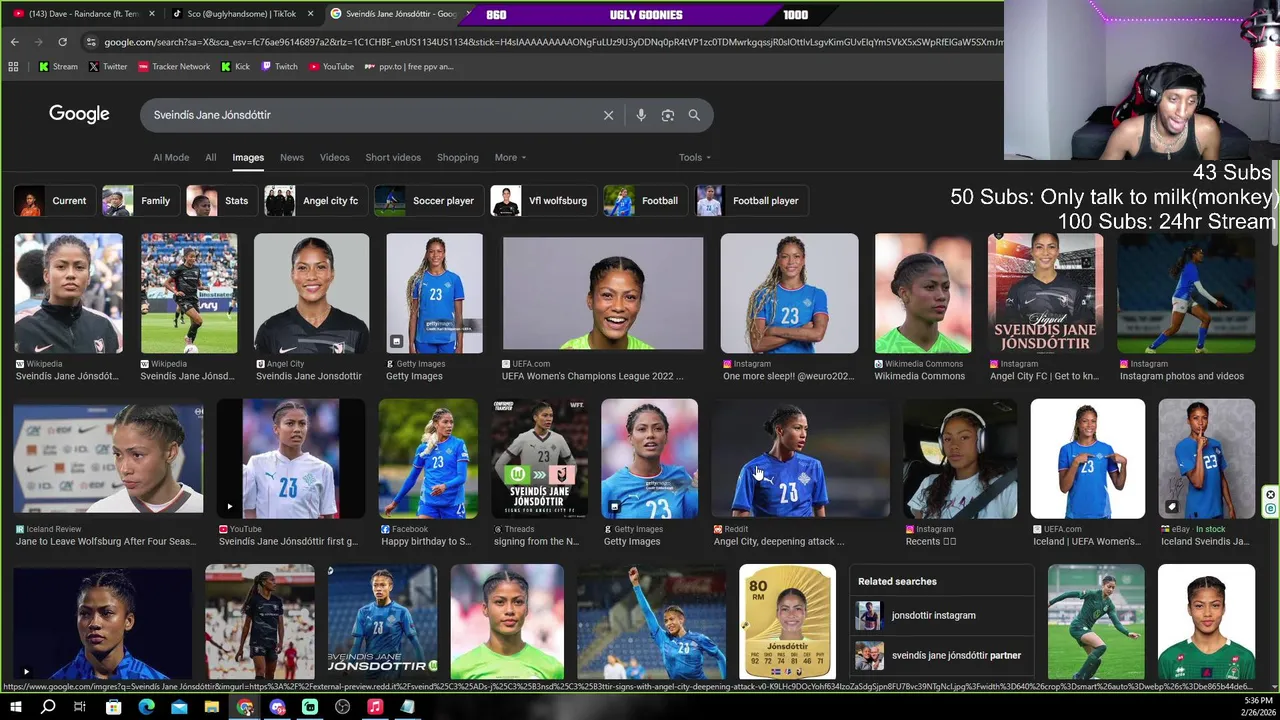
Task: Open the Reddit 'Angel City, deepening attack' link
Action: [x=779, y=541]
